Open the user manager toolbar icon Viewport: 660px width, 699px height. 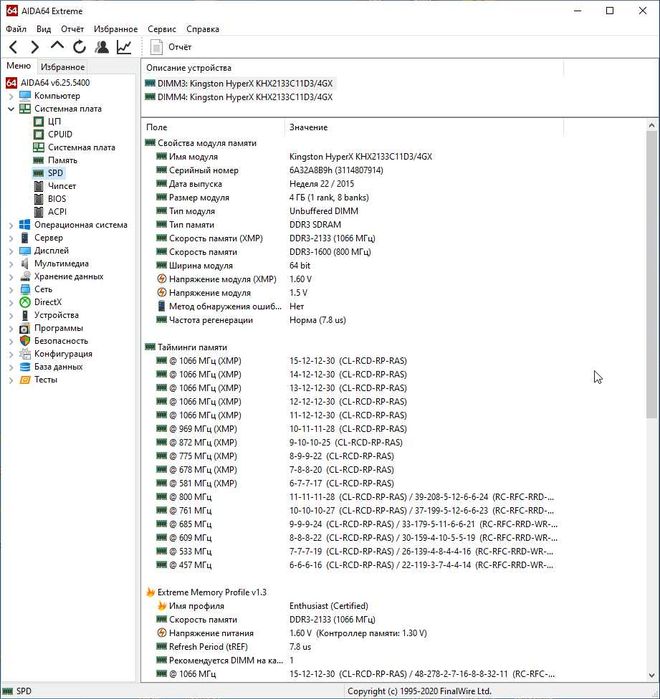click(102, 47)
